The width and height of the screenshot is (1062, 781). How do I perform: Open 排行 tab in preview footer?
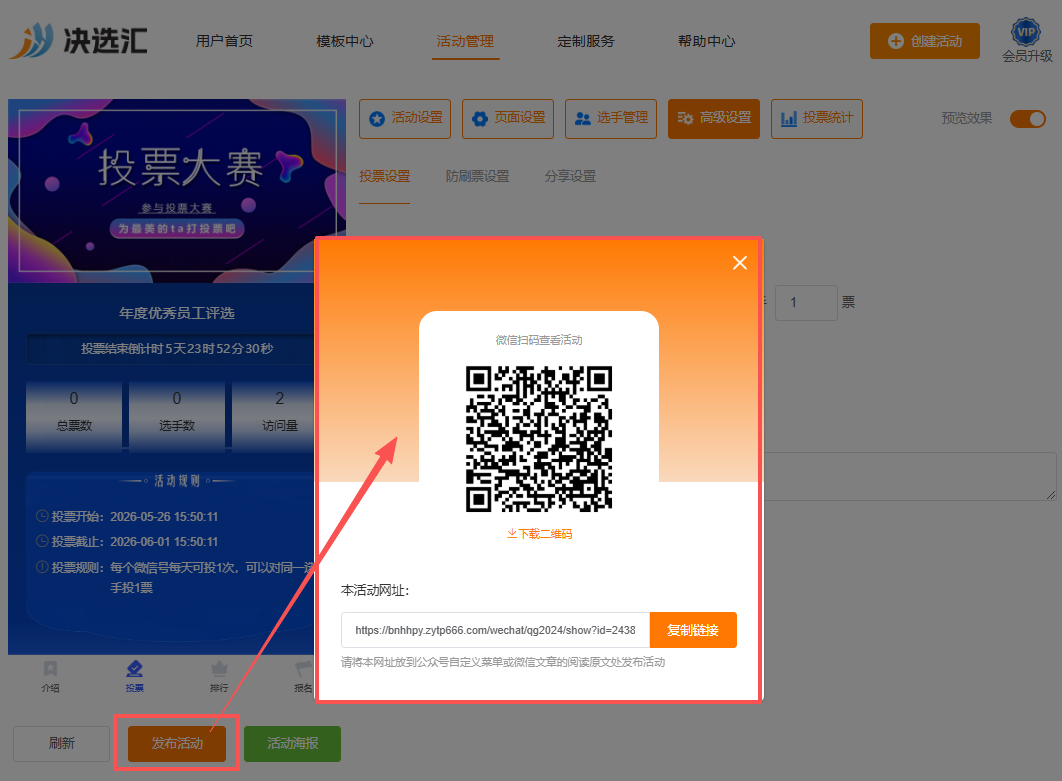(x=219, y=677)
